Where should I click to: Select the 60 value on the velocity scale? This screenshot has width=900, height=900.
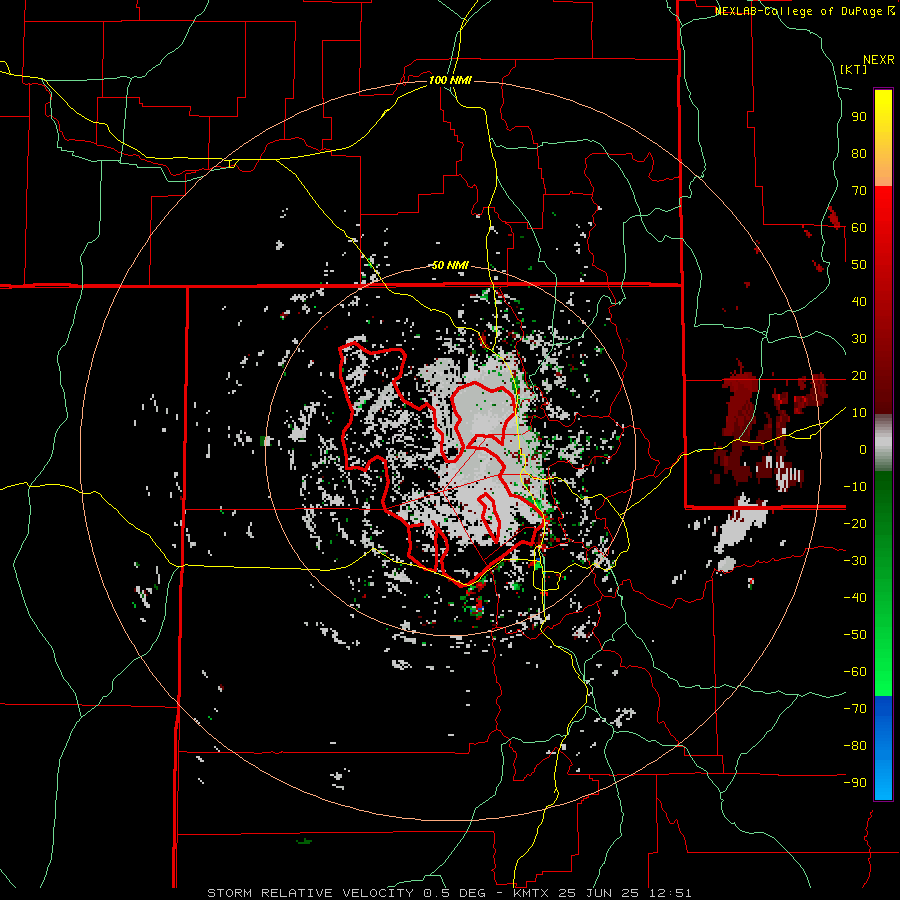[859, 227]
